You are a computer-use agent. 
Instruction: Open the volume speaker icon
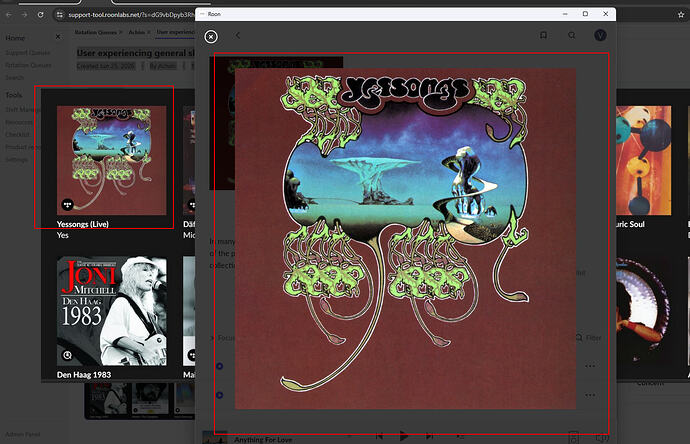pyautogui.click(x=602, y=438)
